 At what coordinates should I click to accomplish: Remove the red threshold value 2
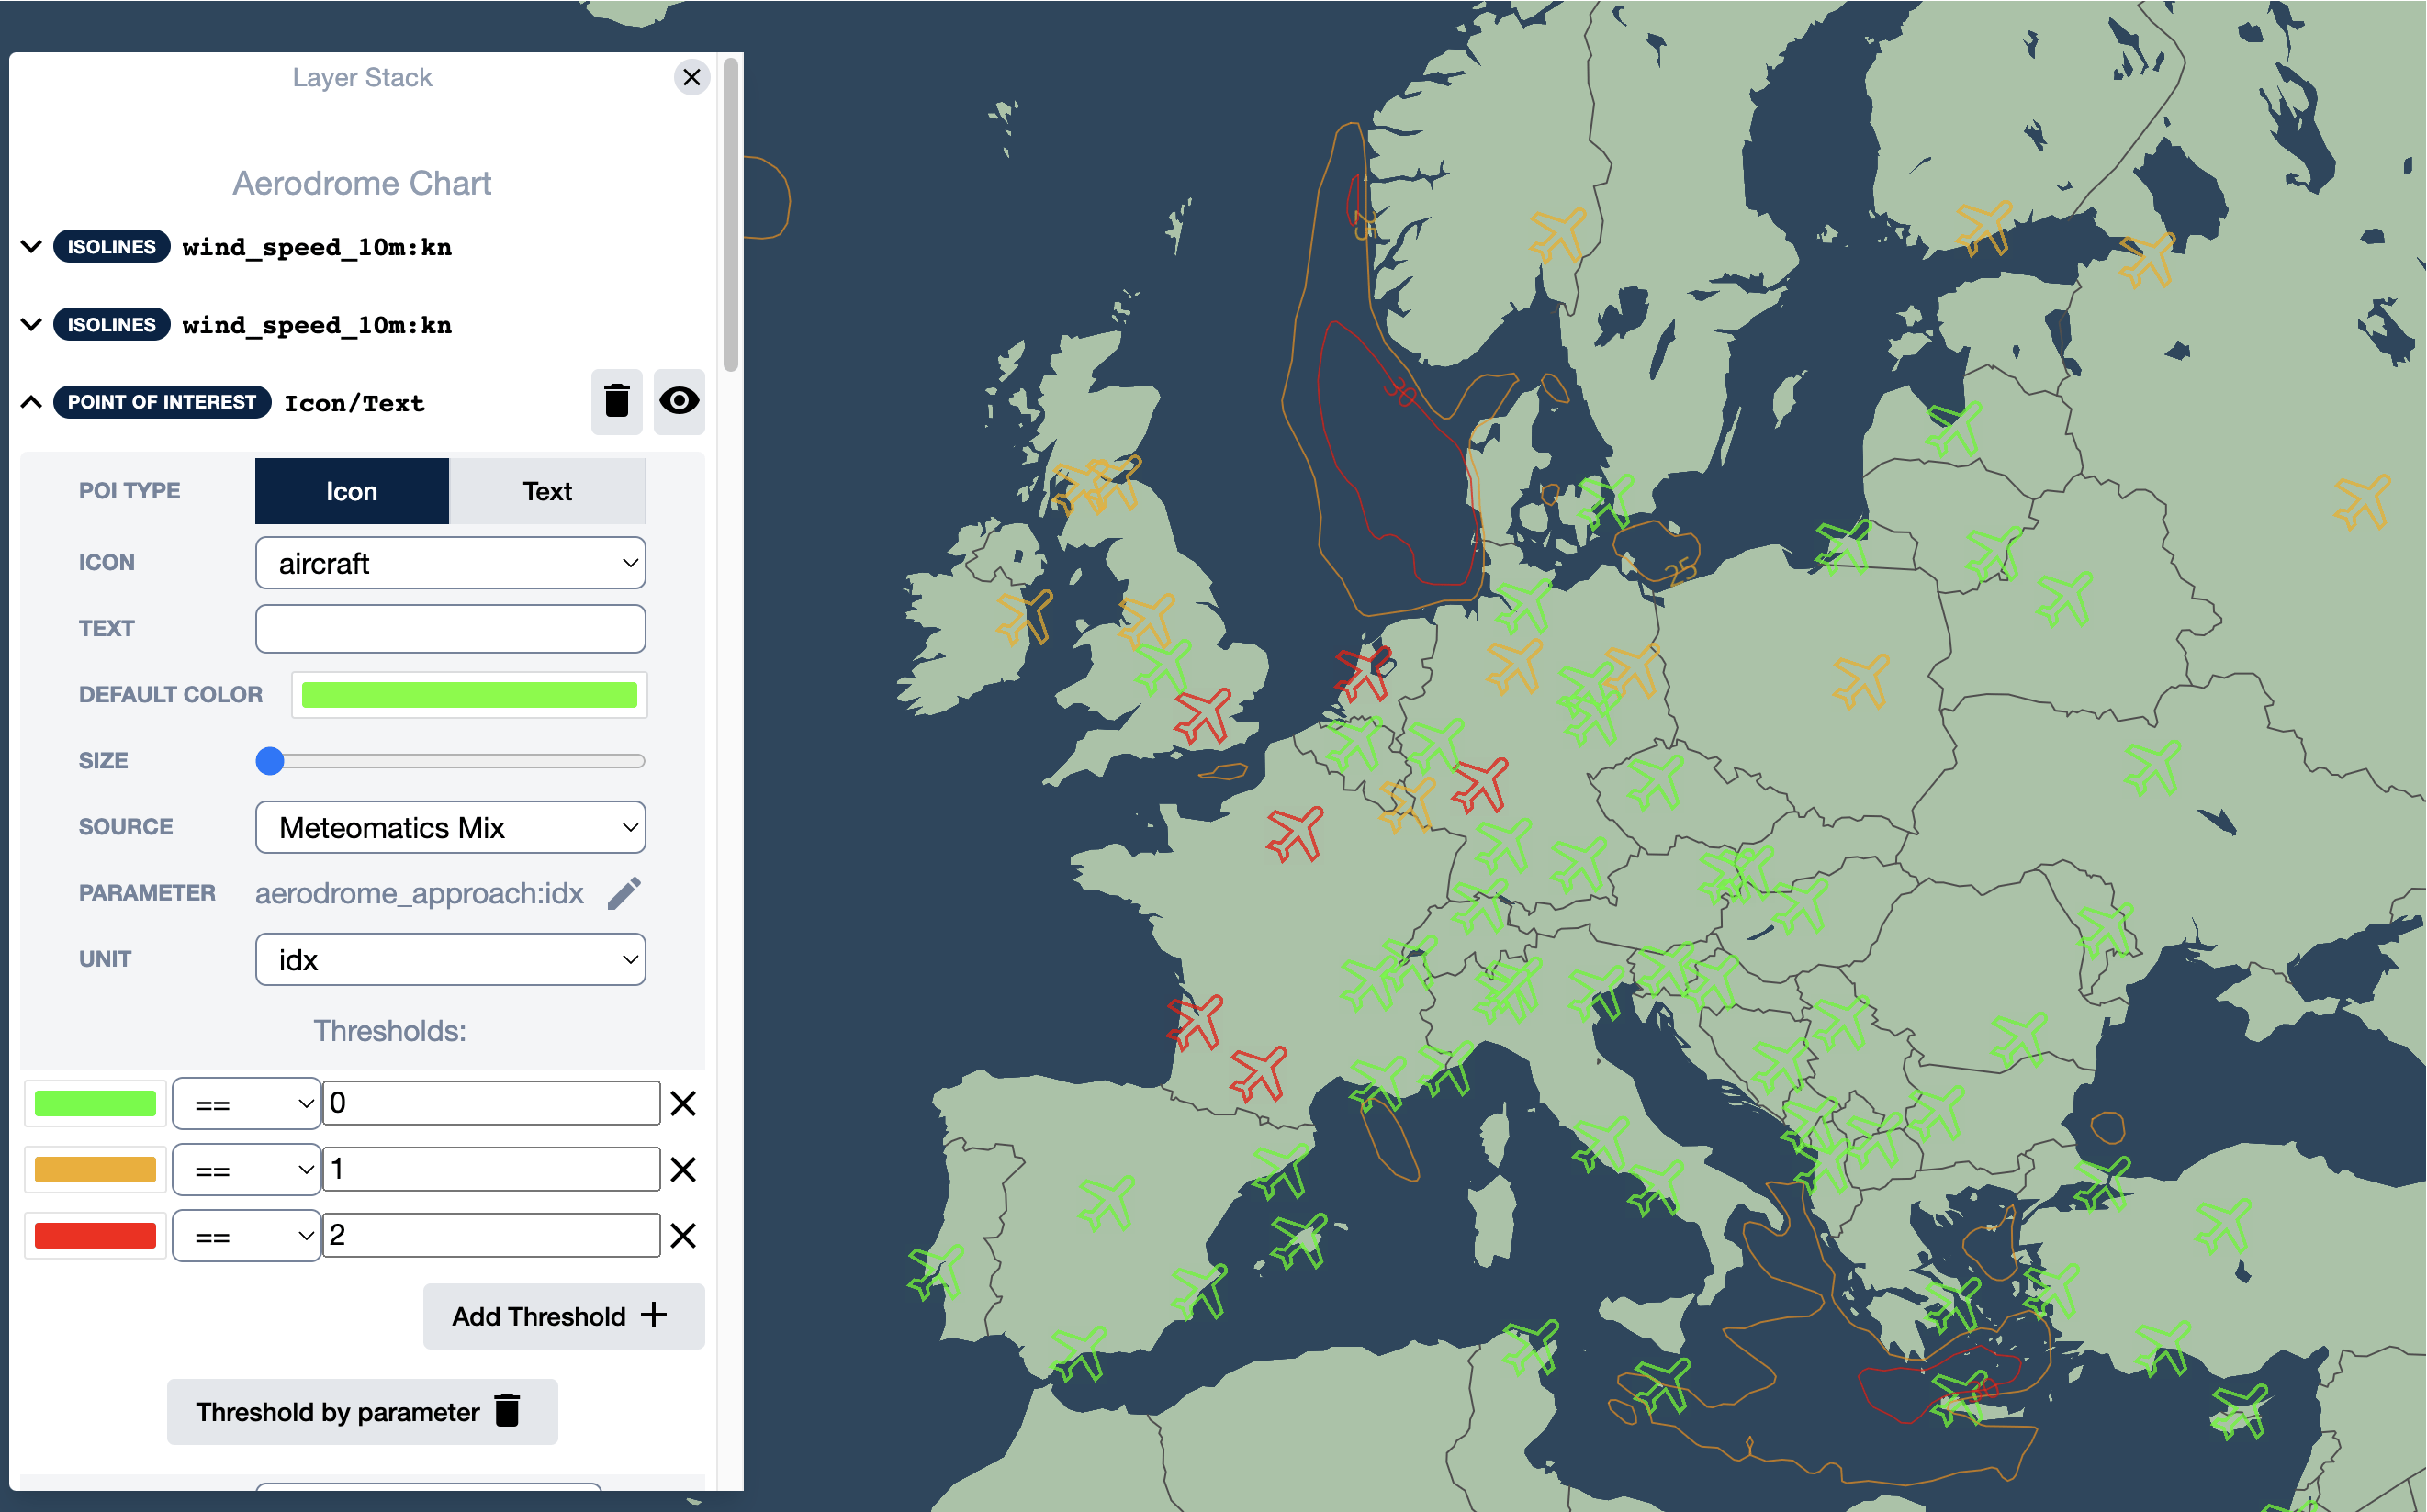click(685, 1238)
